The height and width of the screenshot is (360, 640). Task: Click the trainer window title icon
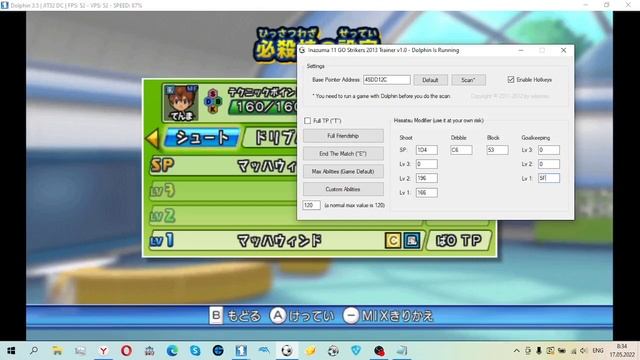point(302,50)
